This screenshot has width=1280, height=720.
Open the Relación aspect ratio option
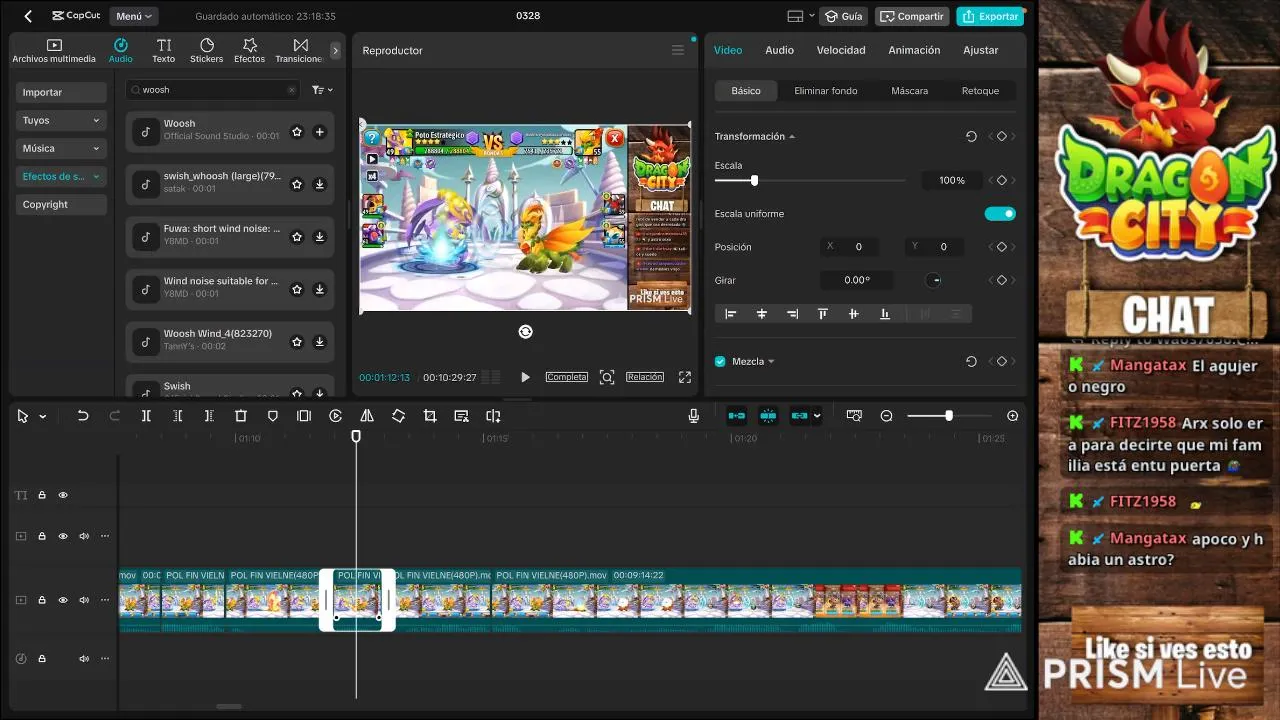point(645,377)
